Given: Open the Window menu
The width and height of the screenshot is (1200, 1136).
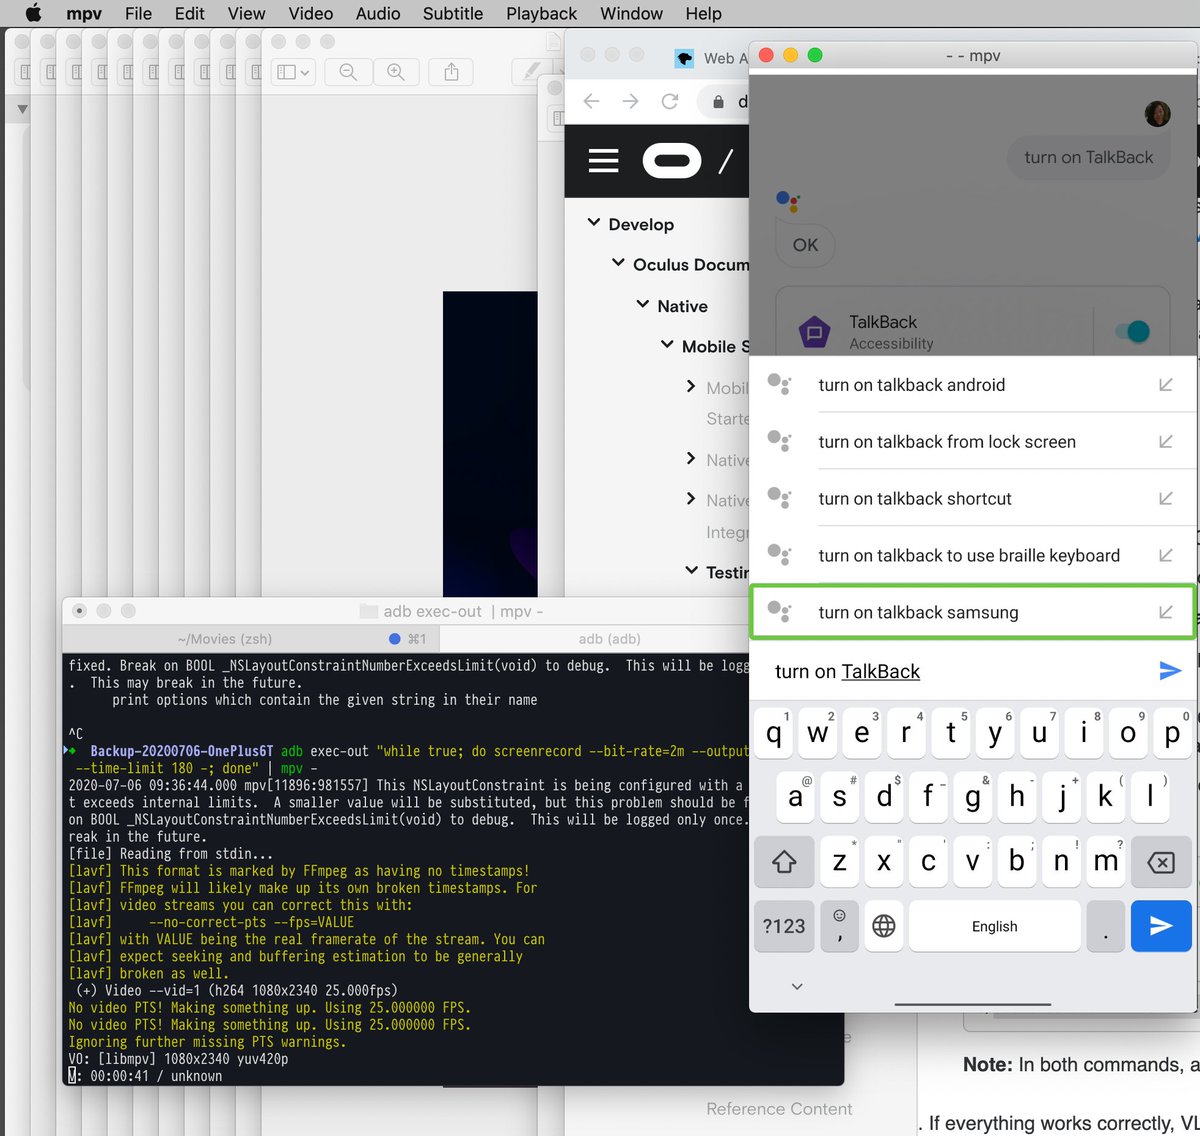Looking at the screenshot, I should [631, 13].
